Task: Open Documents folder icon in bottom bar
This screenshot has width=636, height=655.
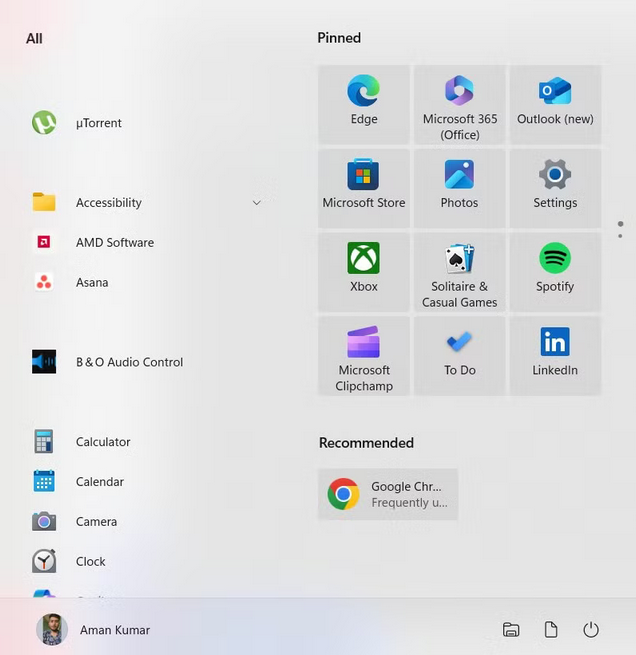Action: 551,630
